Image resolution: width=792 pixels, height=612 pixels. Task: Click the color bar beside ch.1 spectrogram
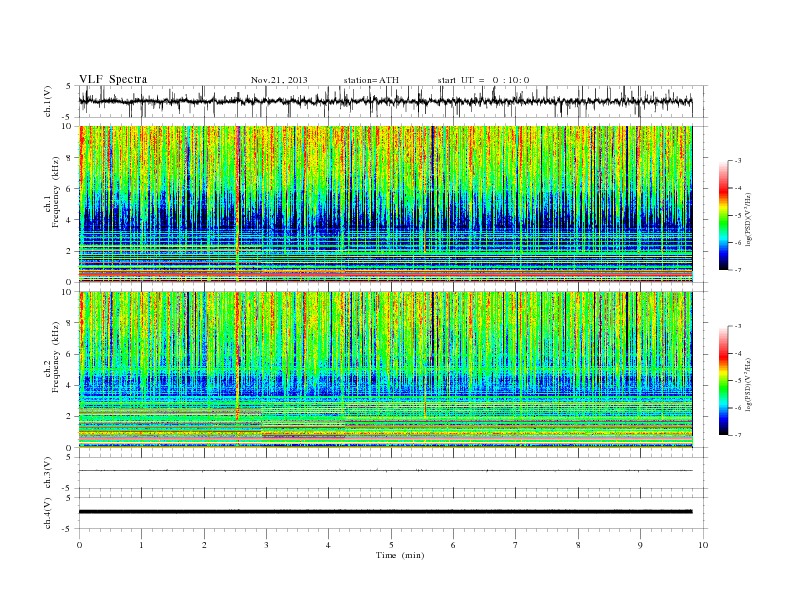point(723,215)
